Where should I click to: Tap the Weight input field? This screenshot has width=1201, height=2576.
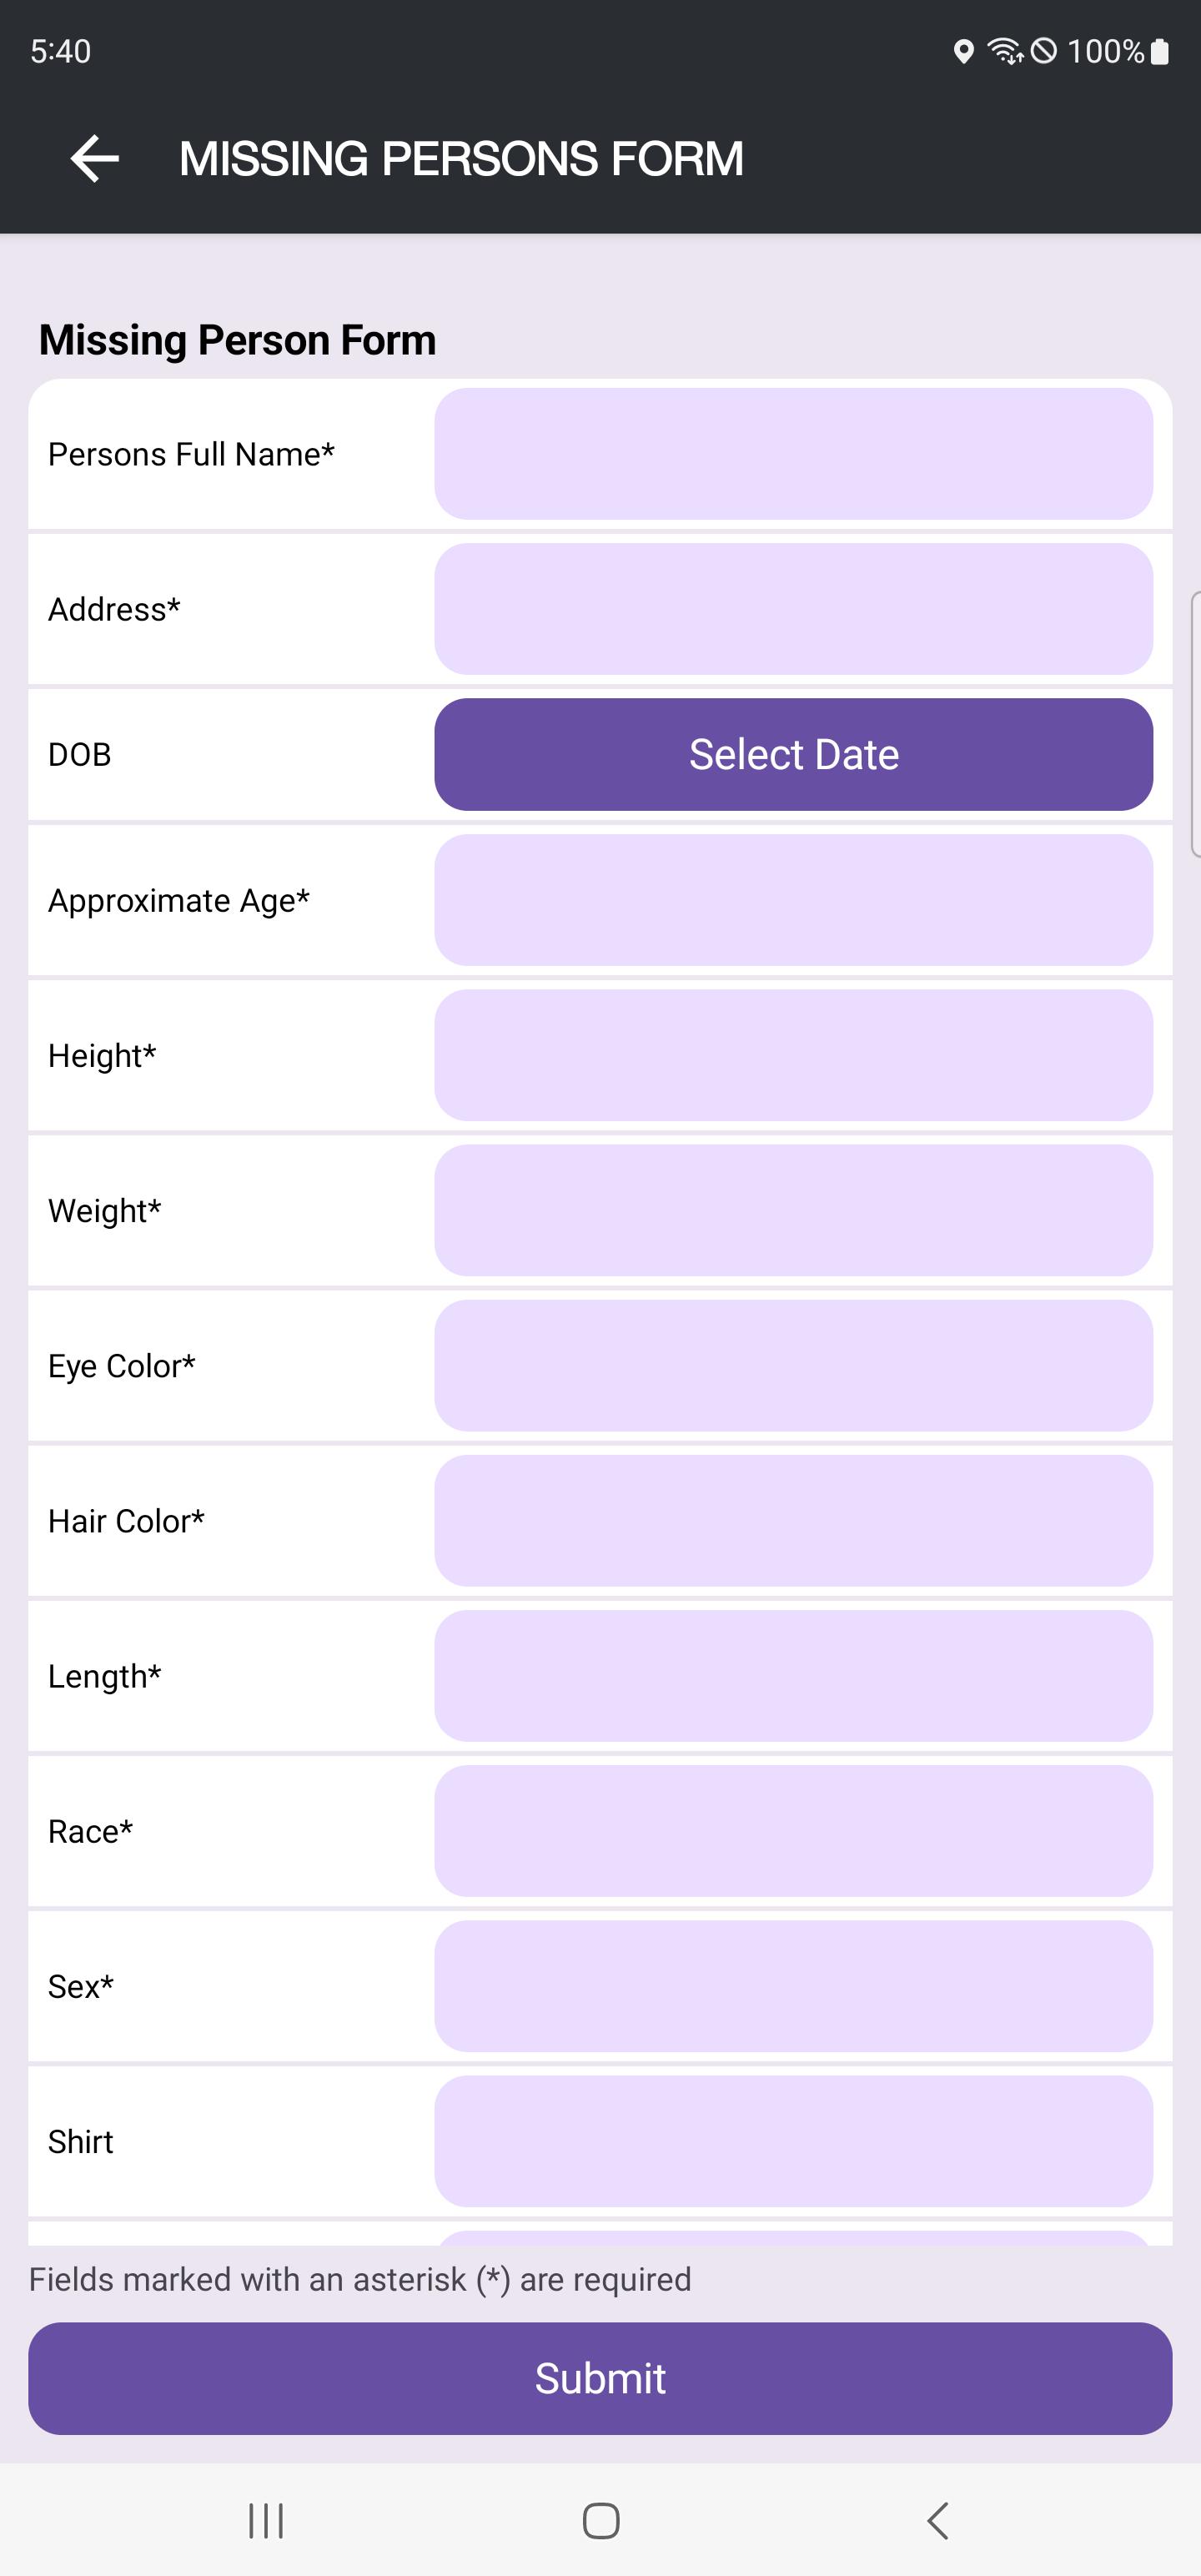pos(793,1210)
